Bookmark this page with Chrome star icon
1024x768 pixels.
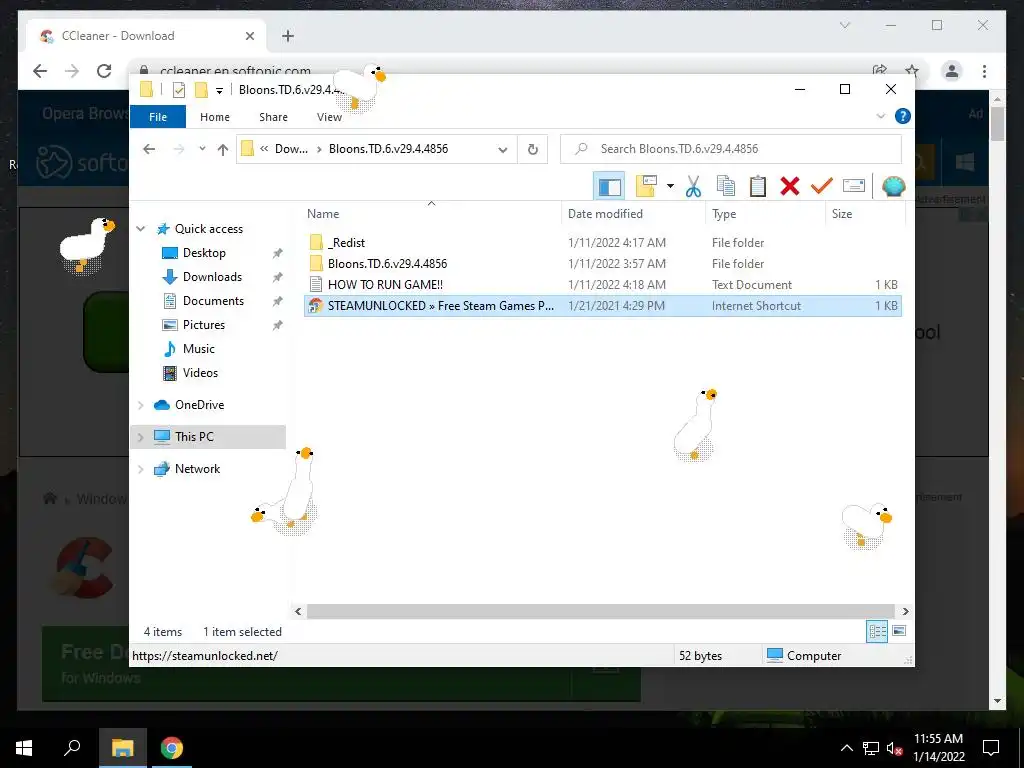[912, 71]
